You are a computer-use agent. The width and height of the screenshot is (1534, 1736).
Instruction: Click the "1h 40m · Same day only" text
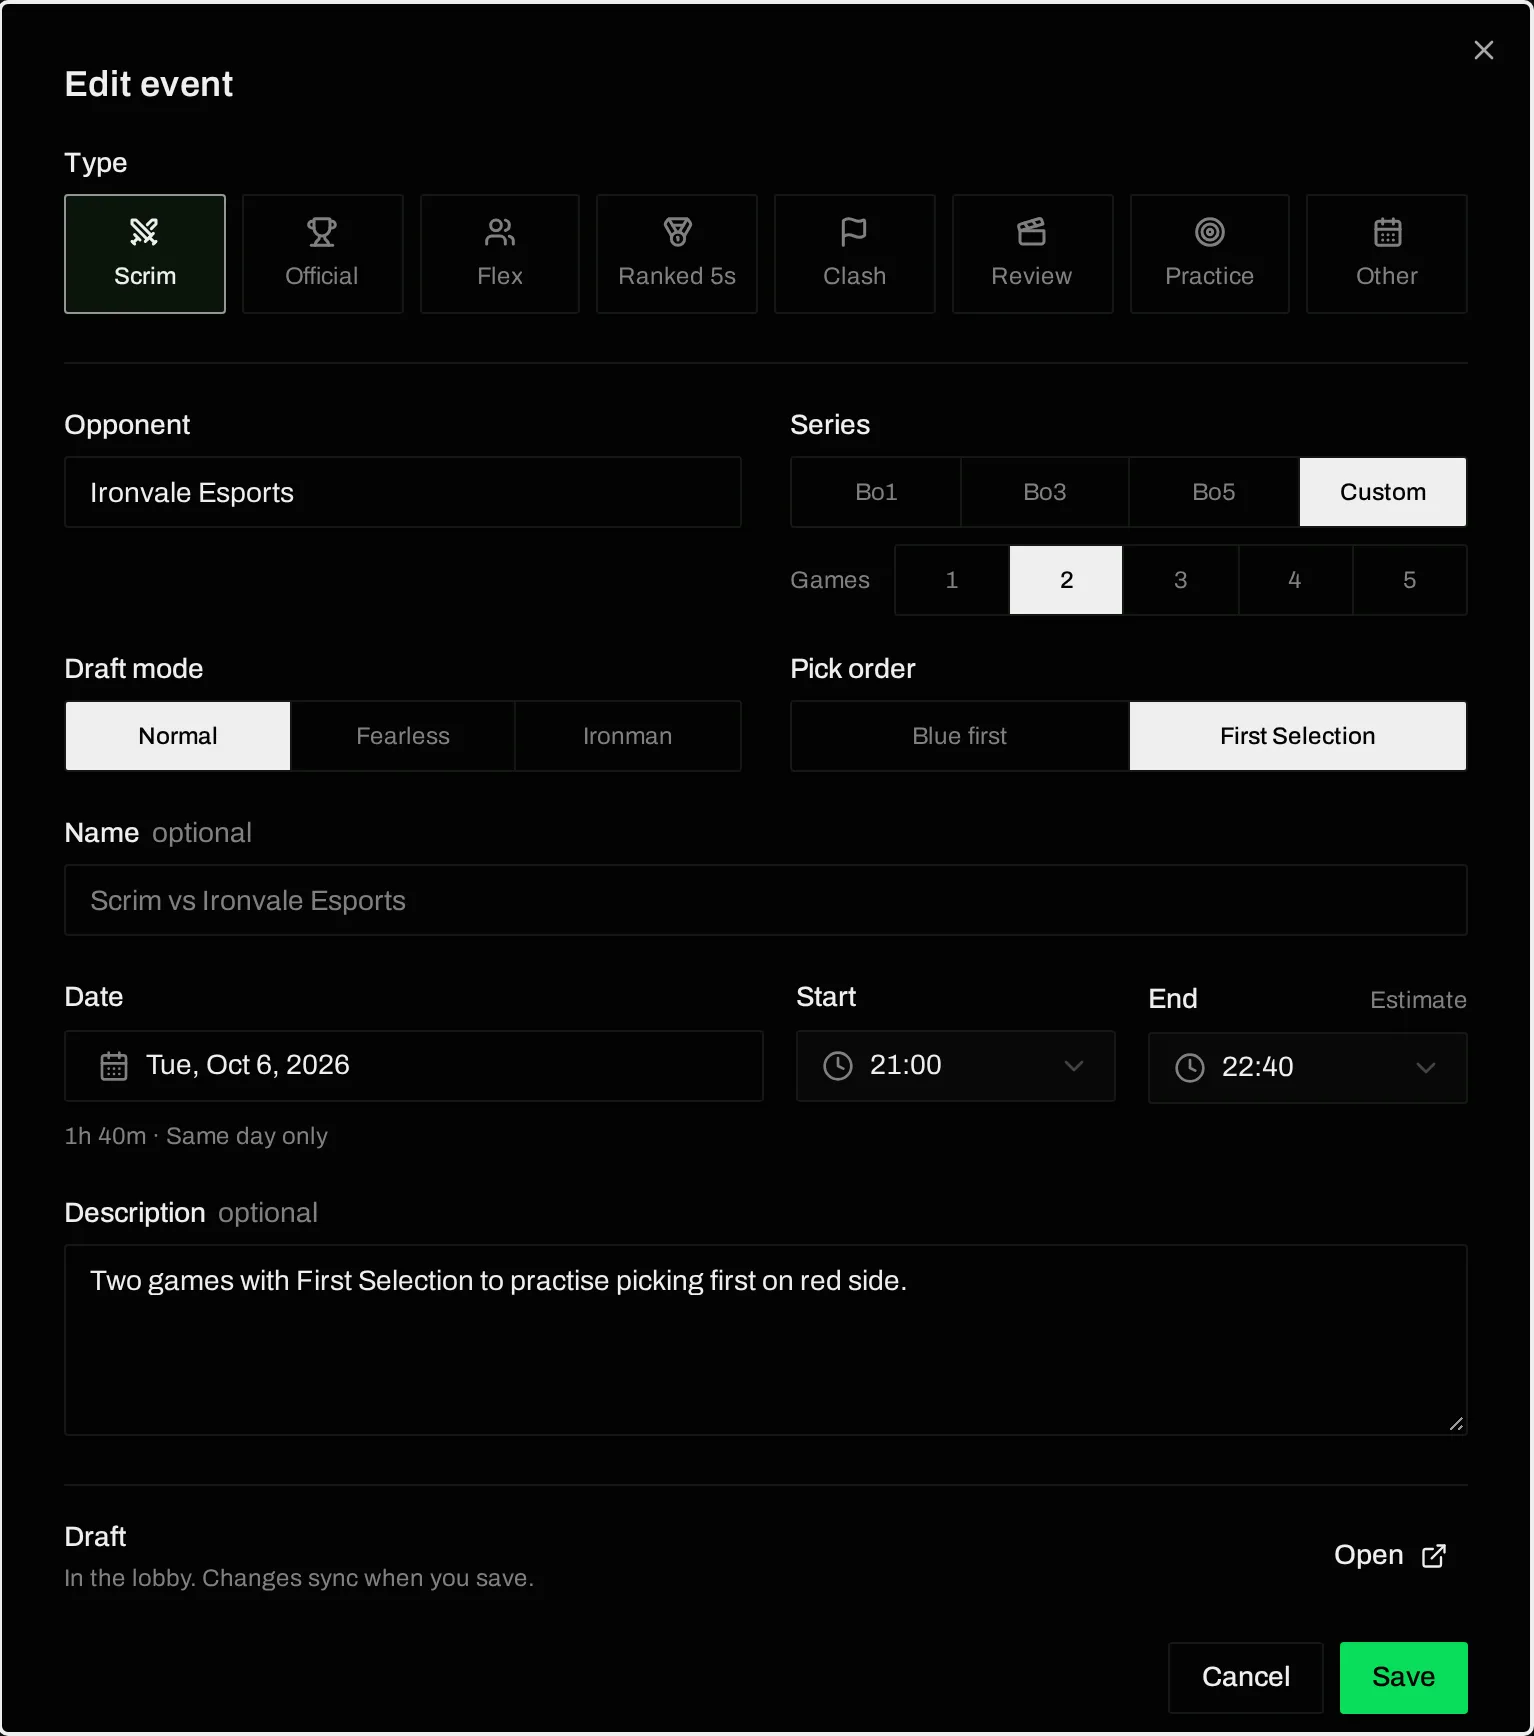tap(196, 1136)
